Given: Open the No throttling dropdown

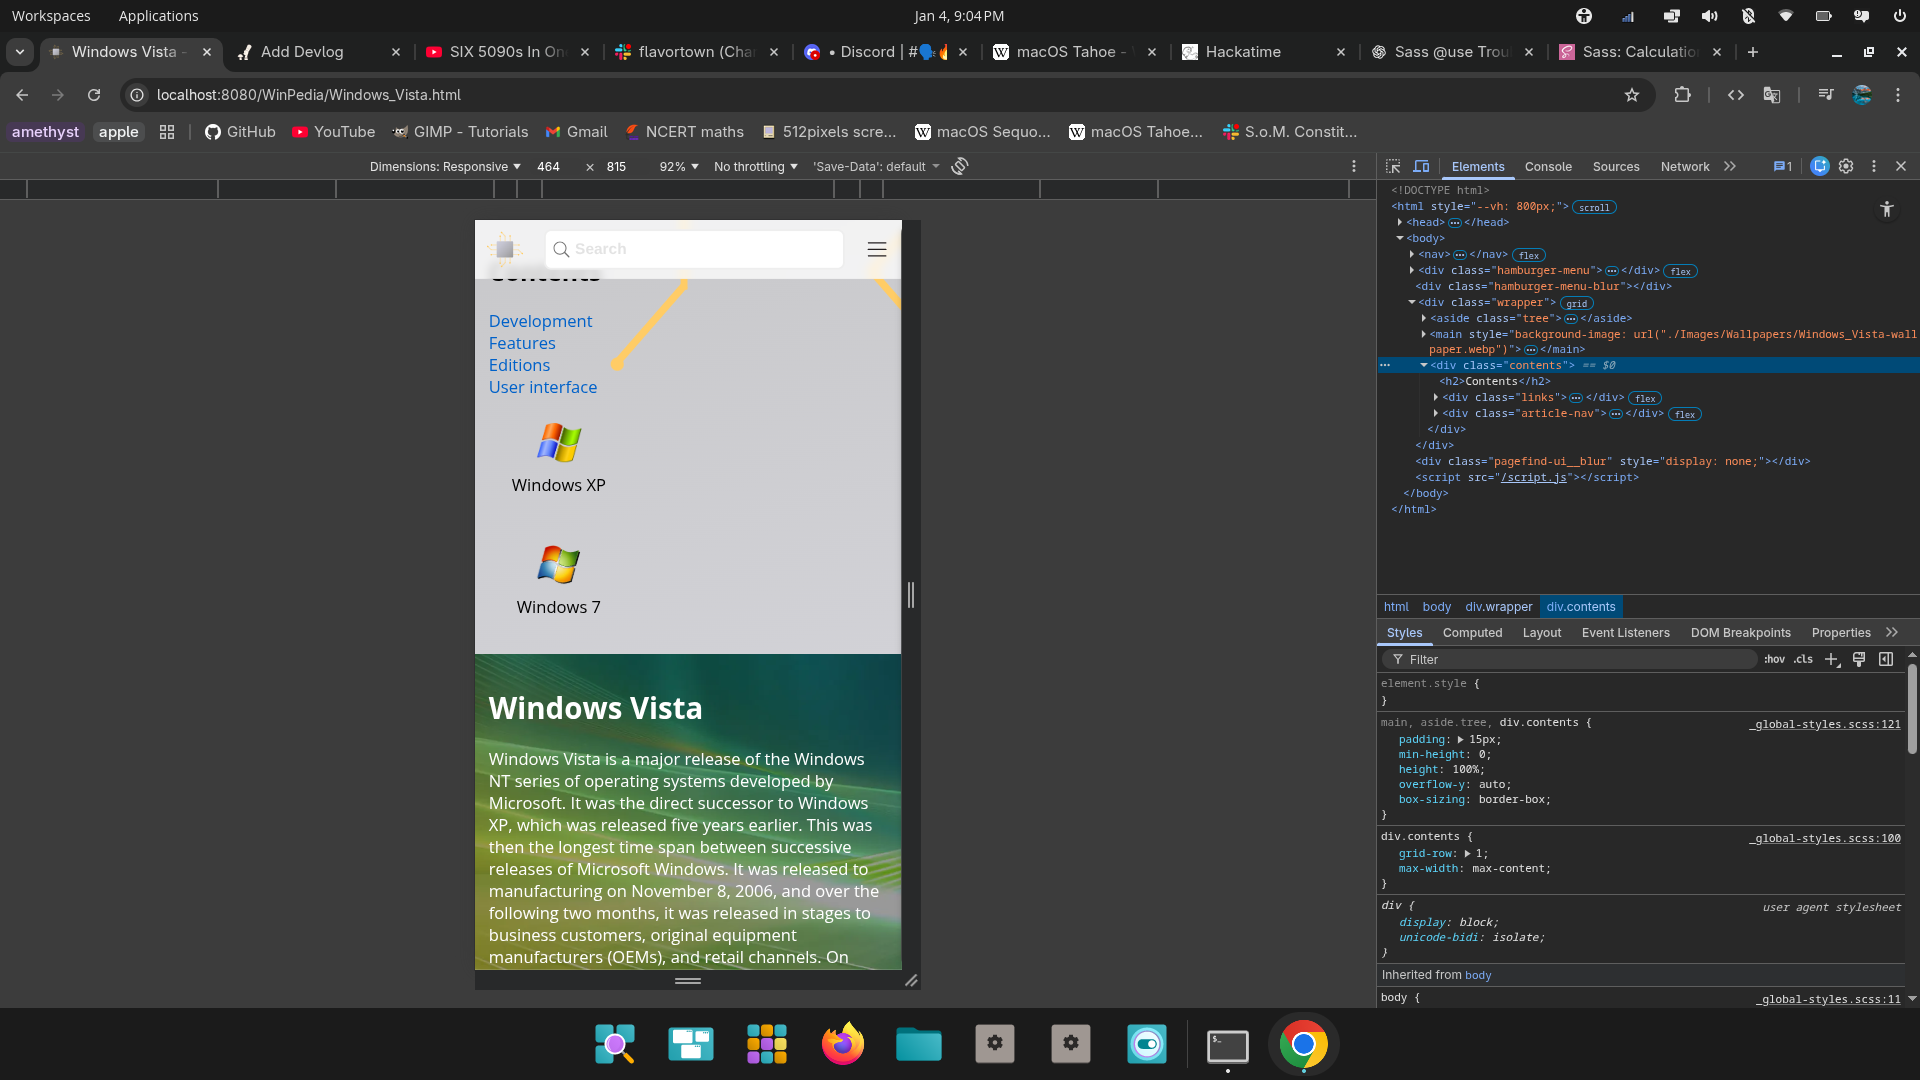Looking at the screenshot, I should [x=755, y=166].
